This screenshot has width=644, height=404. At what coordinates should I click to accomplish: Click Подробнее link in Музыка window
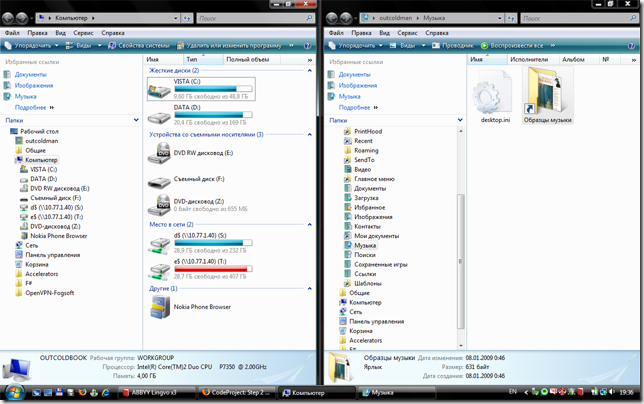click(354, 108)
